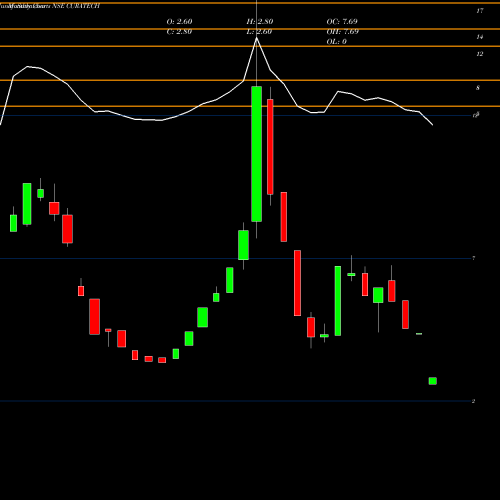
Task: Click the OL: 0 reading
Action: [337, 42]
